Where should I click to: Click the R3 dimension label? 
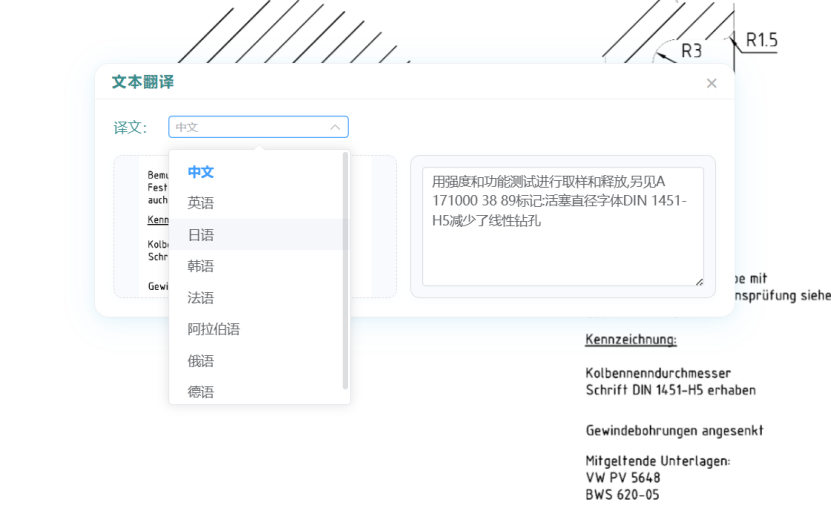tap(691, 51)
